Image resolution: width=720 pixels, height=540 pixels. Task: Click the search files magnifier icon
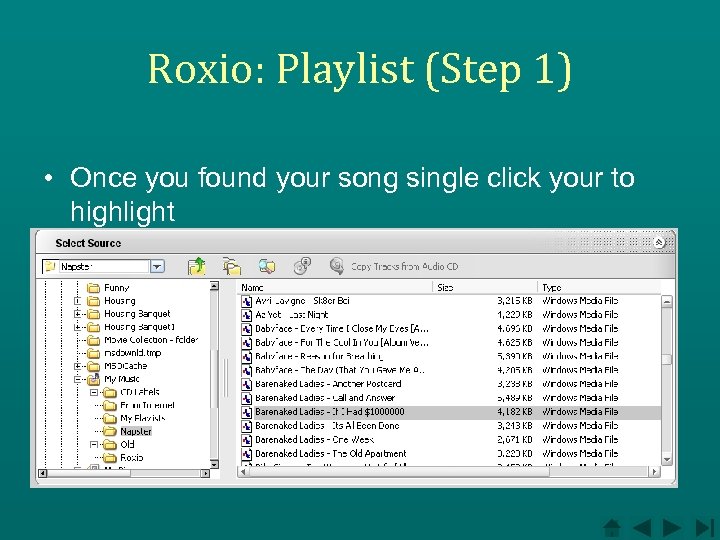[267, 266]
